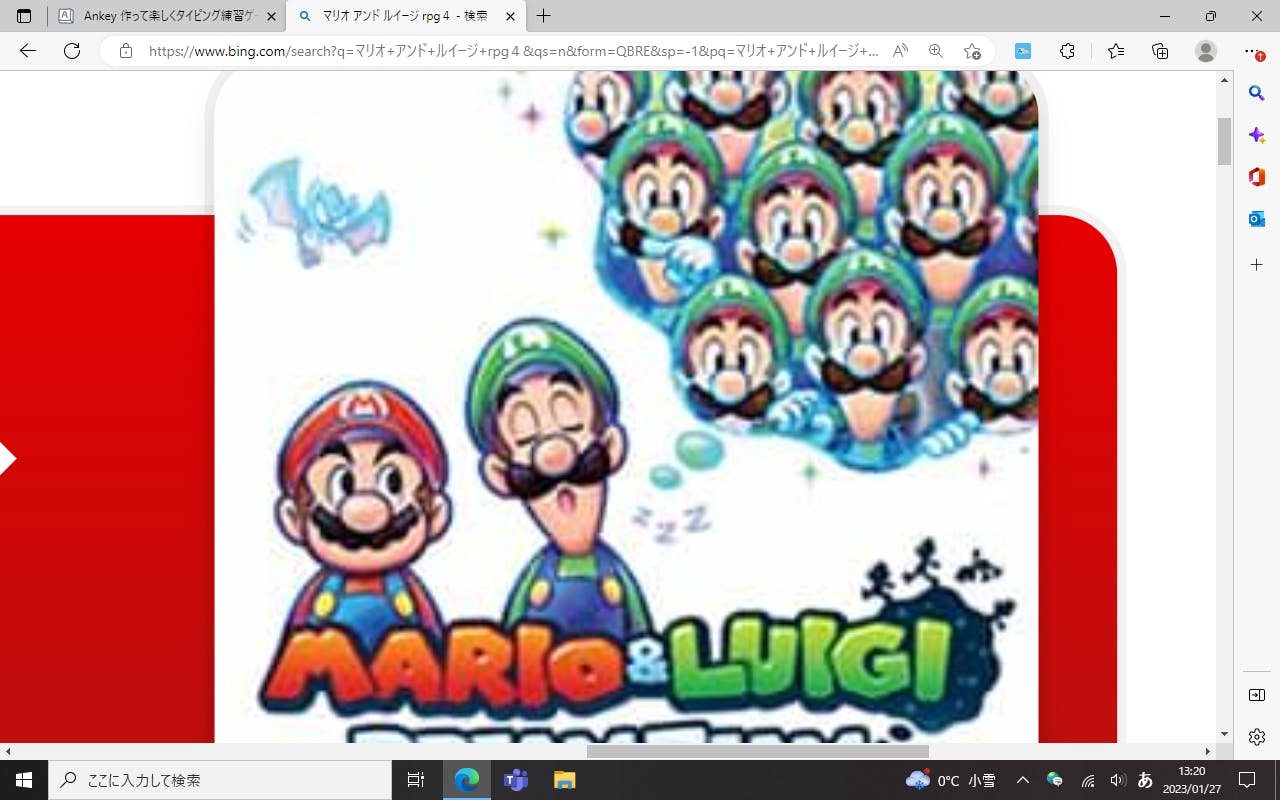This screenshot has height=800, width=1280.
Task: Hide the Edge sidebar with the collapse icon
Action: (x=1257, y=695)
